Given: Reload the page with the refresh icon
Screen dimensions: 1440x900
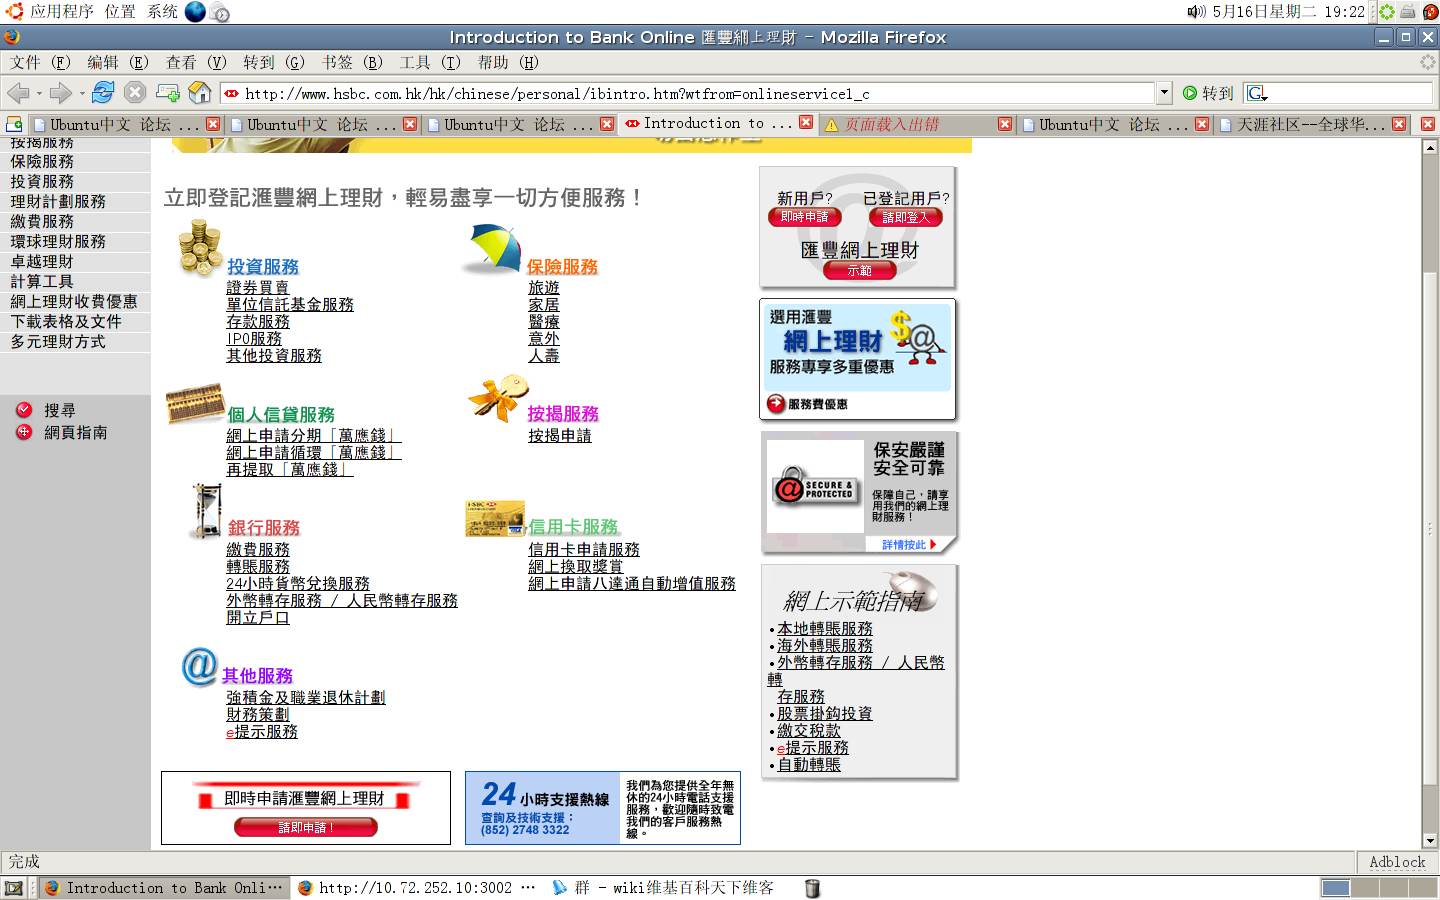Looking at the screenshot, I should pos(103,93).
